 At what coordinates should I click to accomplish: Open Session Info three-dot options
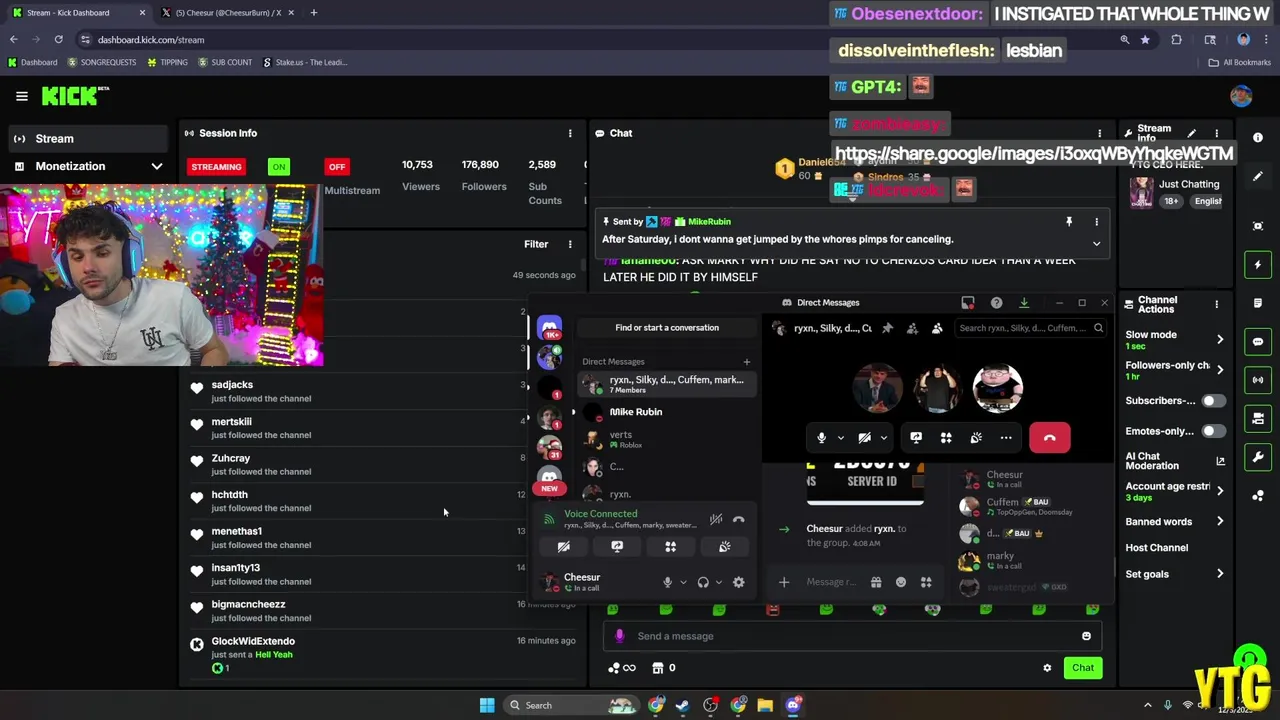tap(570, 133)
